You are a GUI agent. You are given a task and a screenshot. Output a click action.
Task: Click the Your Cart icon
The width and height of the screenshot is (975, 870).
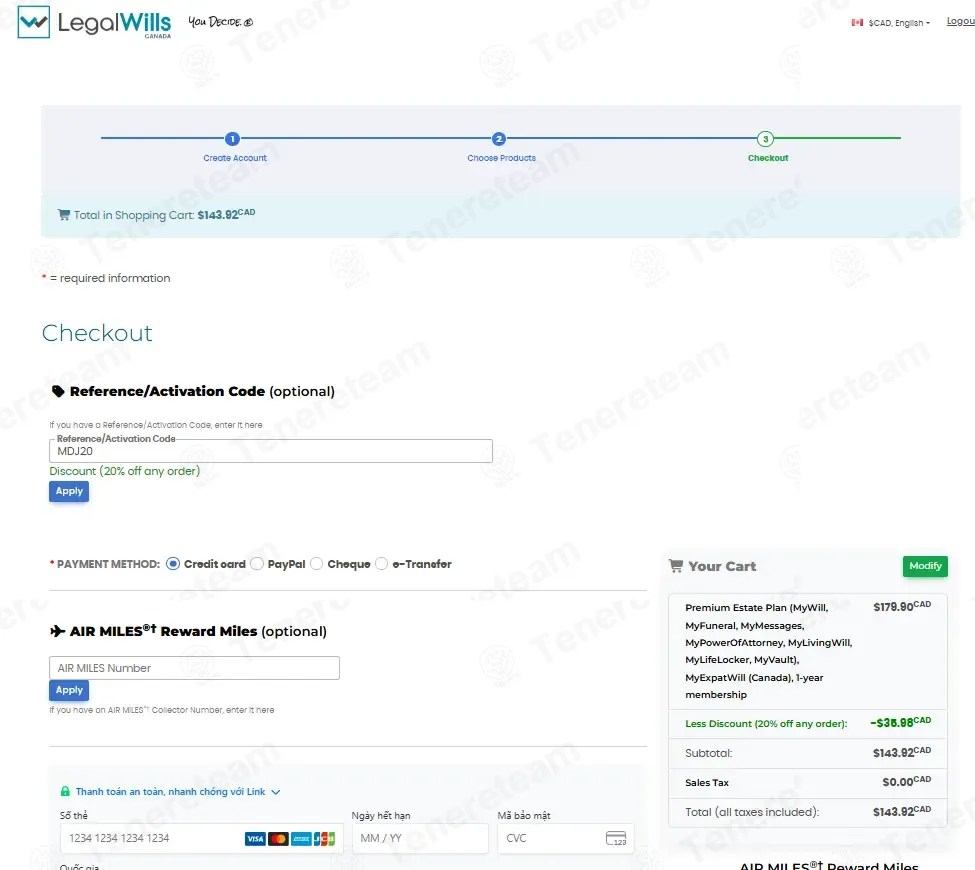click(675, 566)
